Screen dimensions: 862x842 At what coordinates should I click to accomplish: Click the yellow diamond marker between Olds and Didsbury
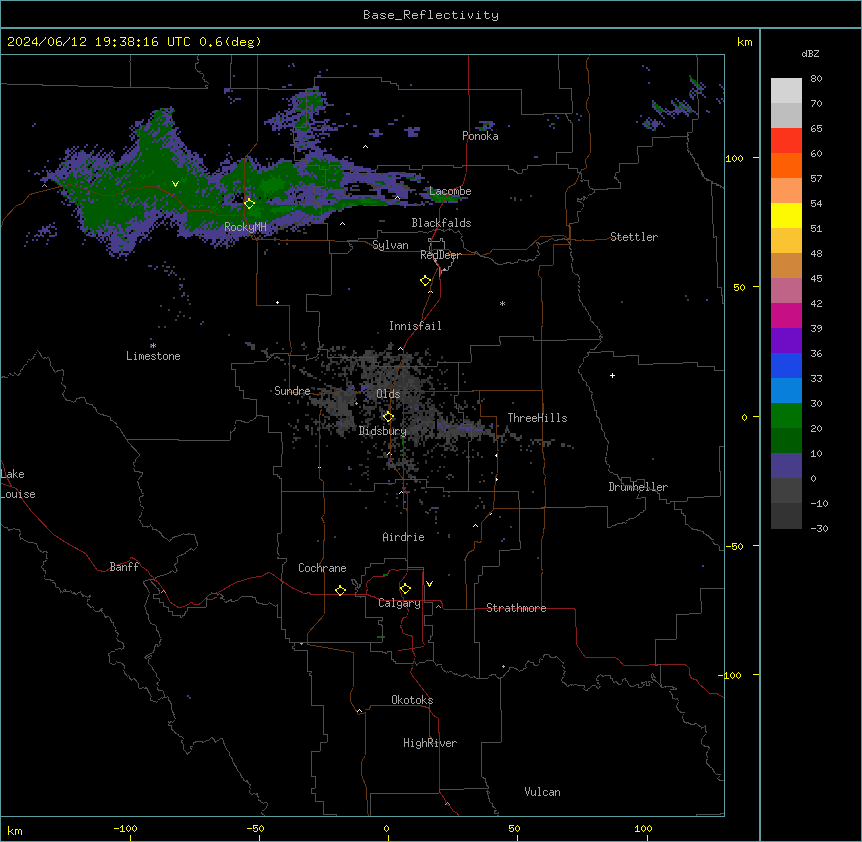388,417
